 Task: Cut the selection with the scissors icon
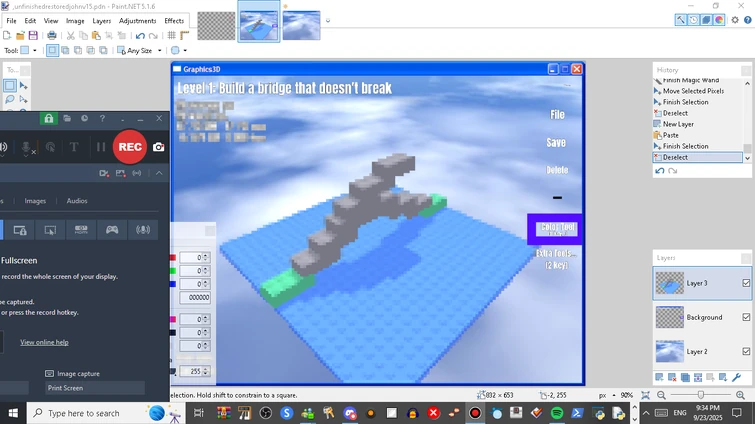tap(70, 35)
